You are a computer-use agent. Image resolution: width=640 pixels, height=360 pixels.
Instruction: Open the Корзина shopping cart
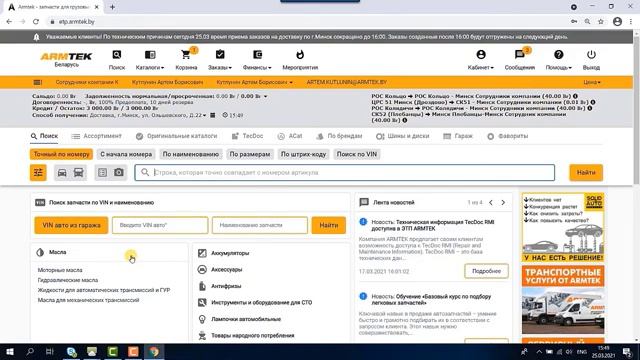tap(186, 60)
